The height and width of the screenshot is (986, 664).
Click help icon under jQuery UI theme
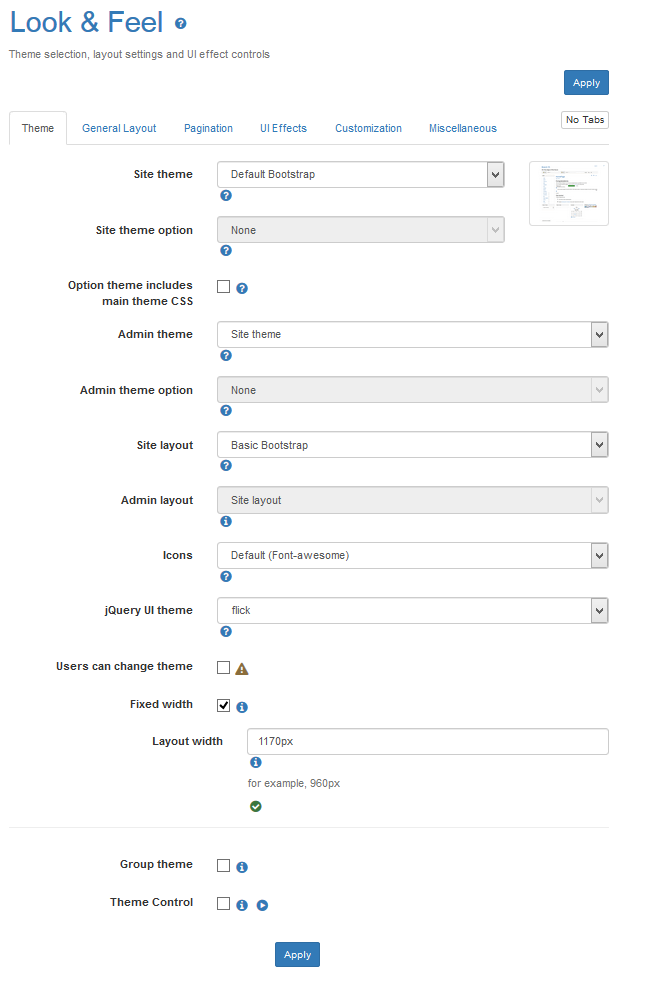[226, 631]
